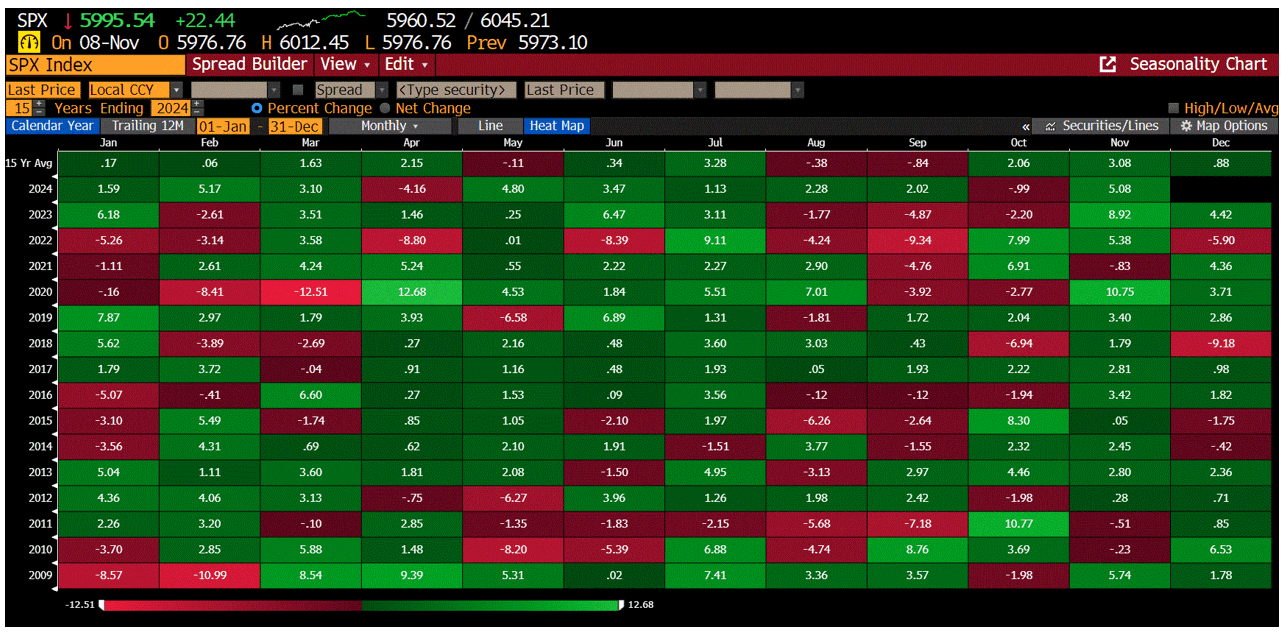The height and width of the screenshot is (636, 1288).
Task: Click the 2024 year ending input field
Action: click(x=172, y=107)
